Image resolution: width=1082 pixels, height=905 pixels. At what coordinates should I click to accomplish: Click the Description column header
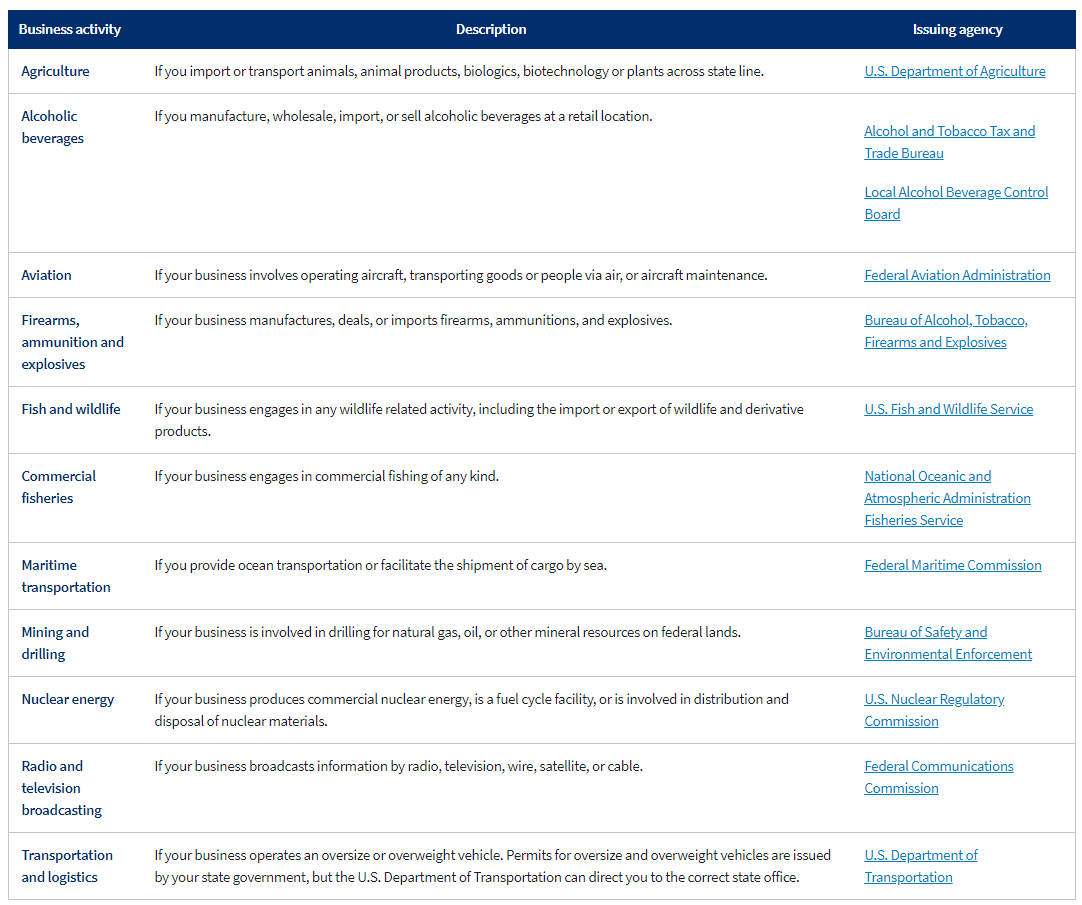click(x=491, y=29)
